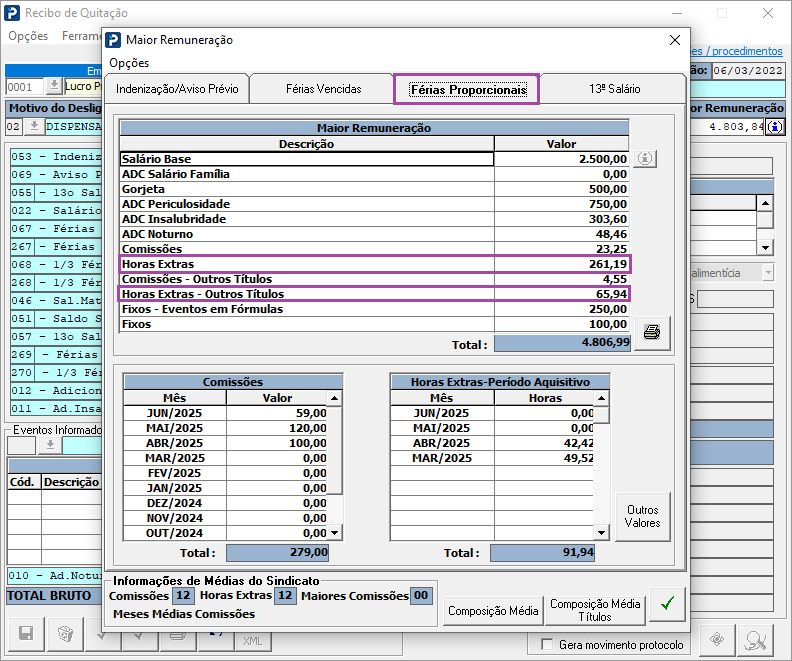792x661 pixels.
Task: Click the Outros Valores button
Action: pyautogui.click(x=642, y=517)
